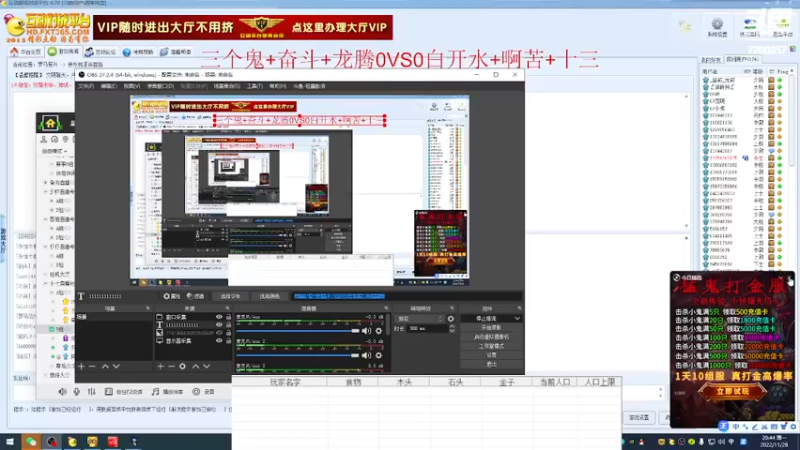
Task: Switch to 直播频道 tab
Action: click(176, 52)
